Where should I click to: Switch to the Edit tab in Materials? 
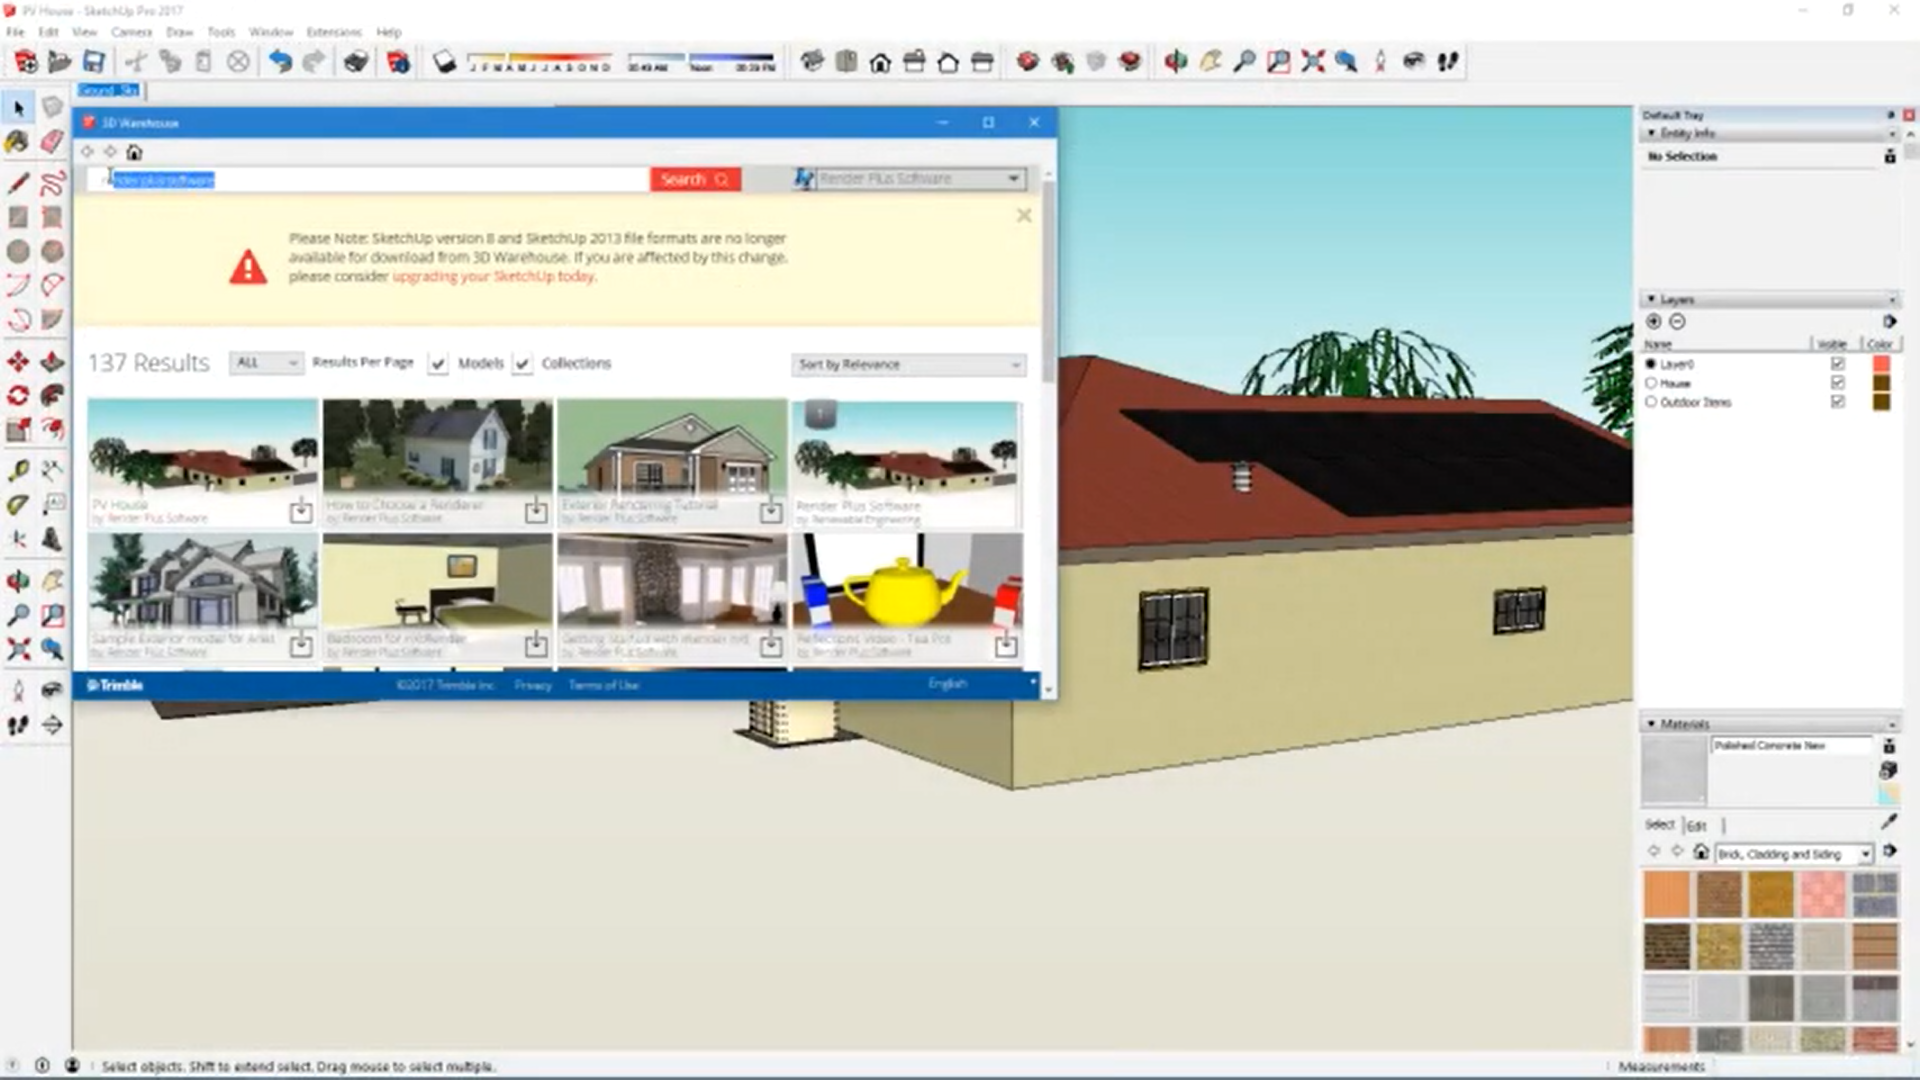tap(1697, 826)
